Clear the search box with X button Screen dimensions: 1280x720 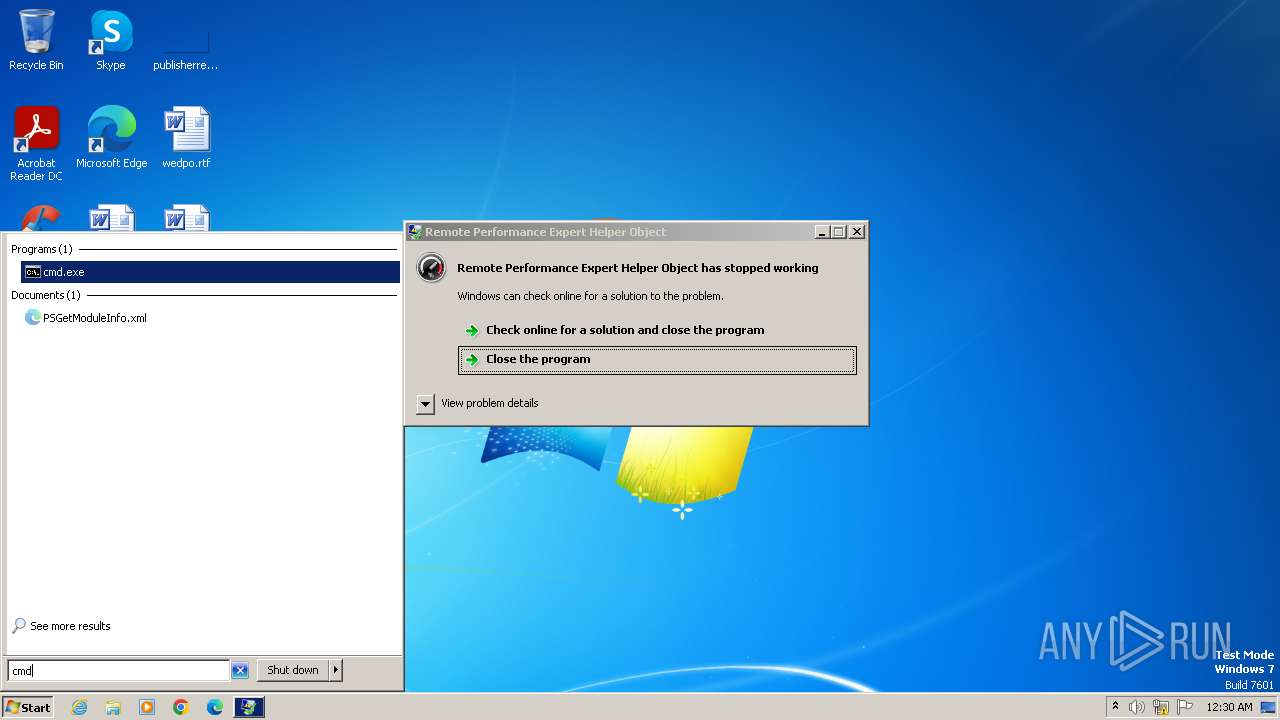(x=240, y=671)
